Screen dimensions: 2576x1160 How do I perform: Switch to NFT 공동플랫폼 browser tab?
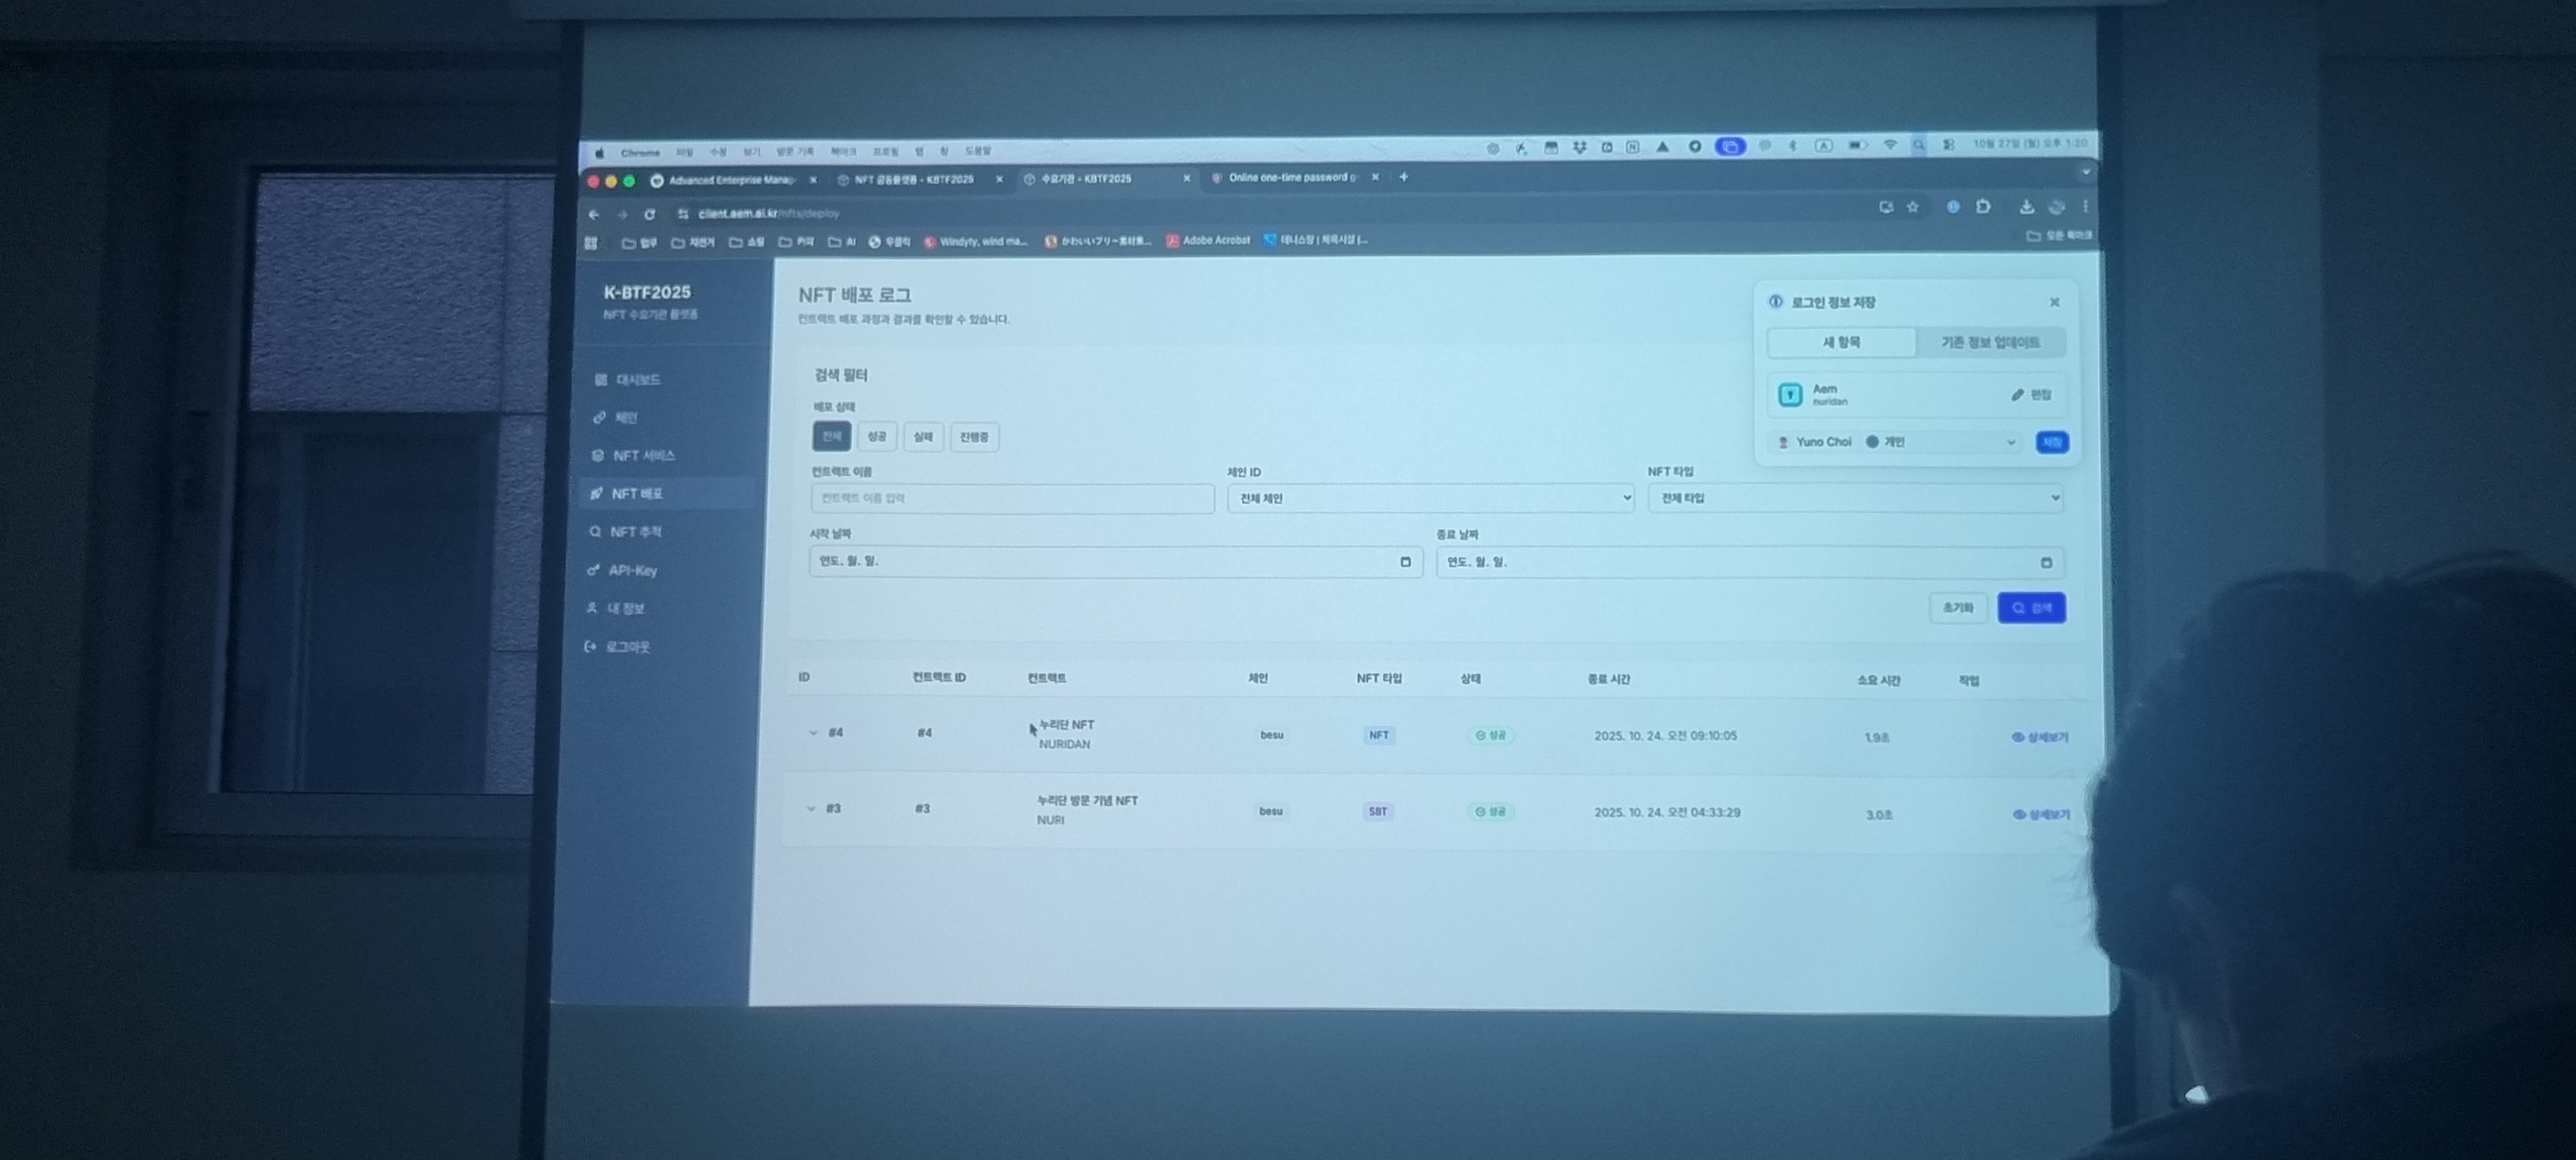coord(914,180)
